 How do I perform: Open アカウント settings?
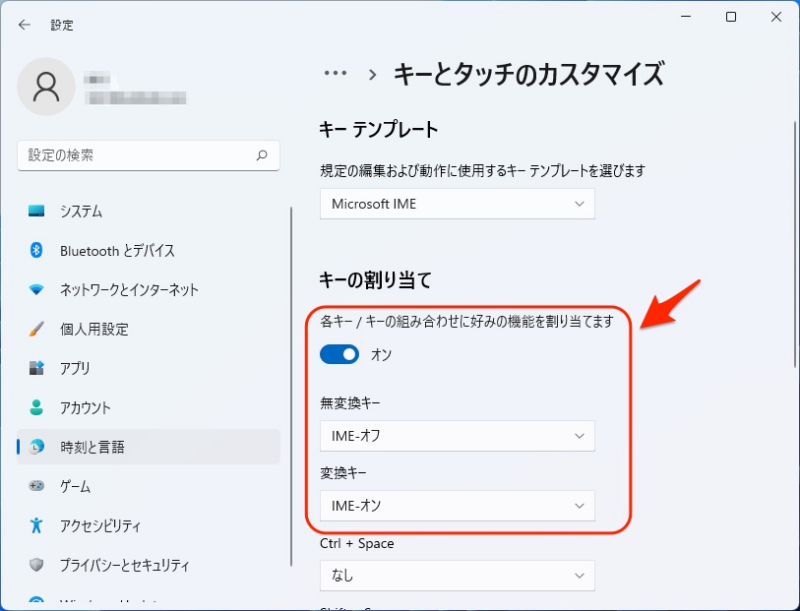click(x=148, y=407)
